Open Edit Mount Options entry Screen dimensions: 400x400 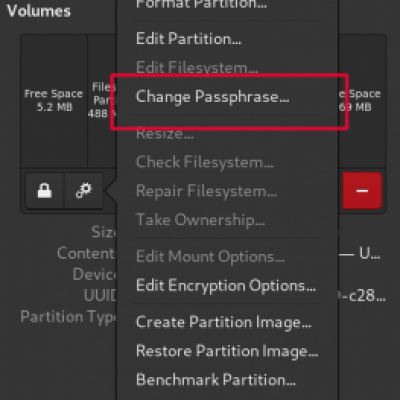pos(210,257)
